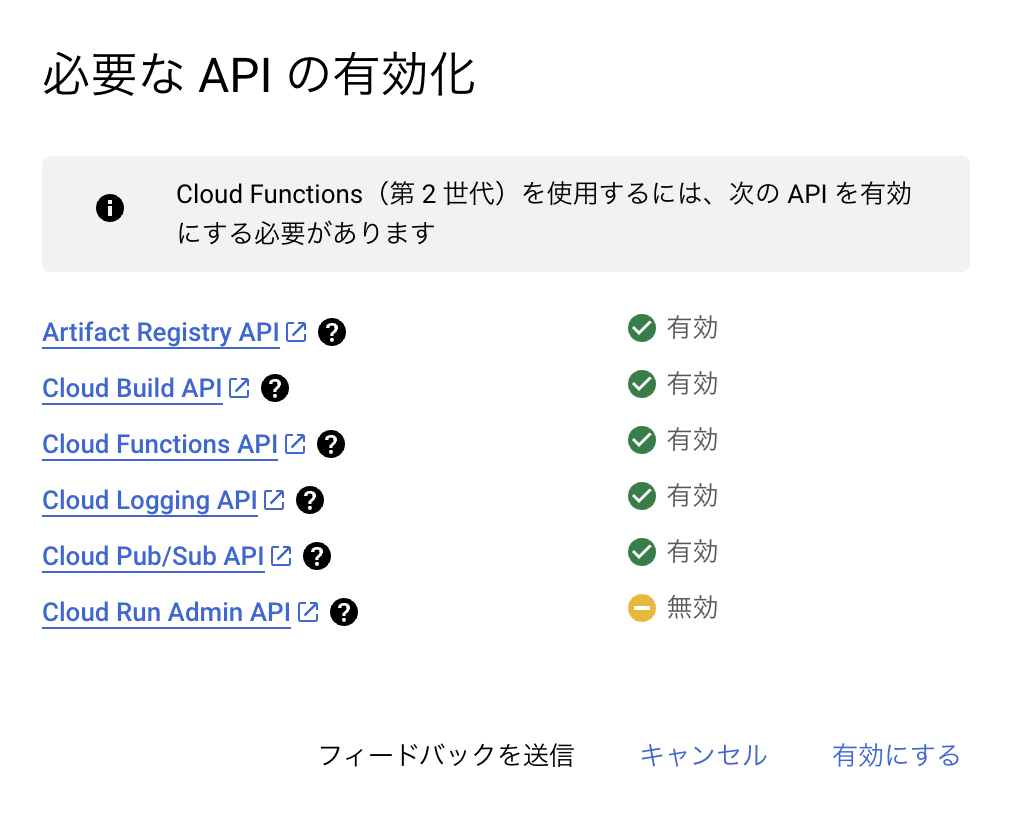Click green check icon for Cloud Logging API
Viewport: 1014px width, 820px height.
point(642,496)
